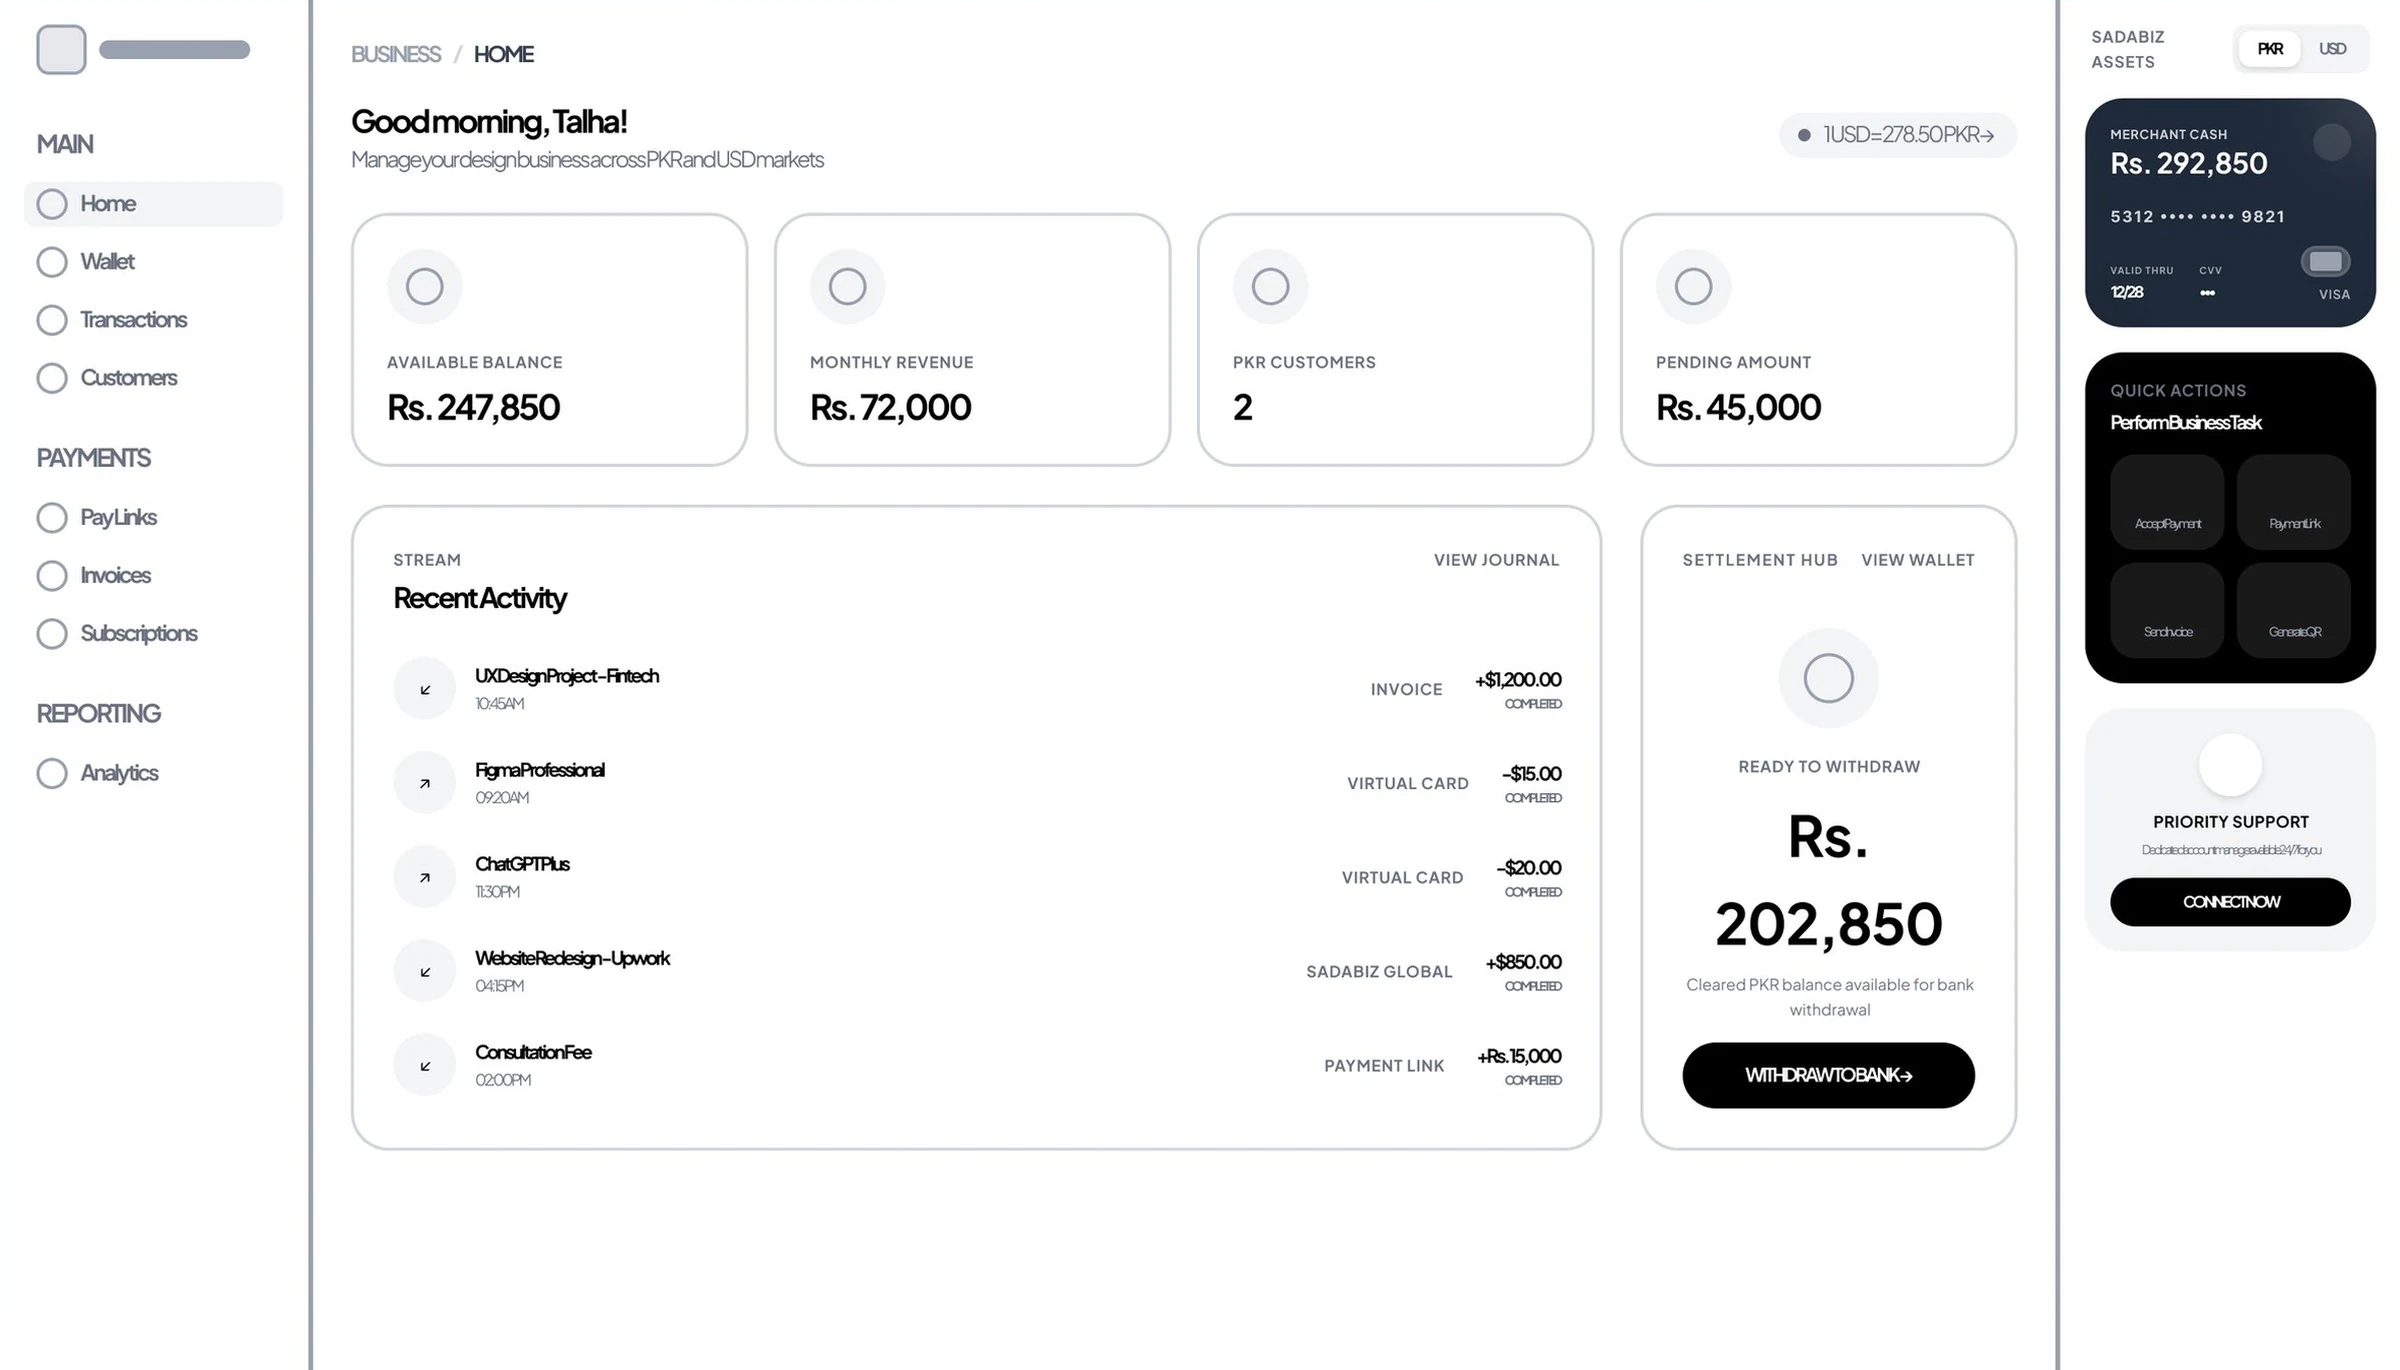Click the Withdraw To Bank button
Screen dimensions: 2400x1370
[x=1828, y=1075]
